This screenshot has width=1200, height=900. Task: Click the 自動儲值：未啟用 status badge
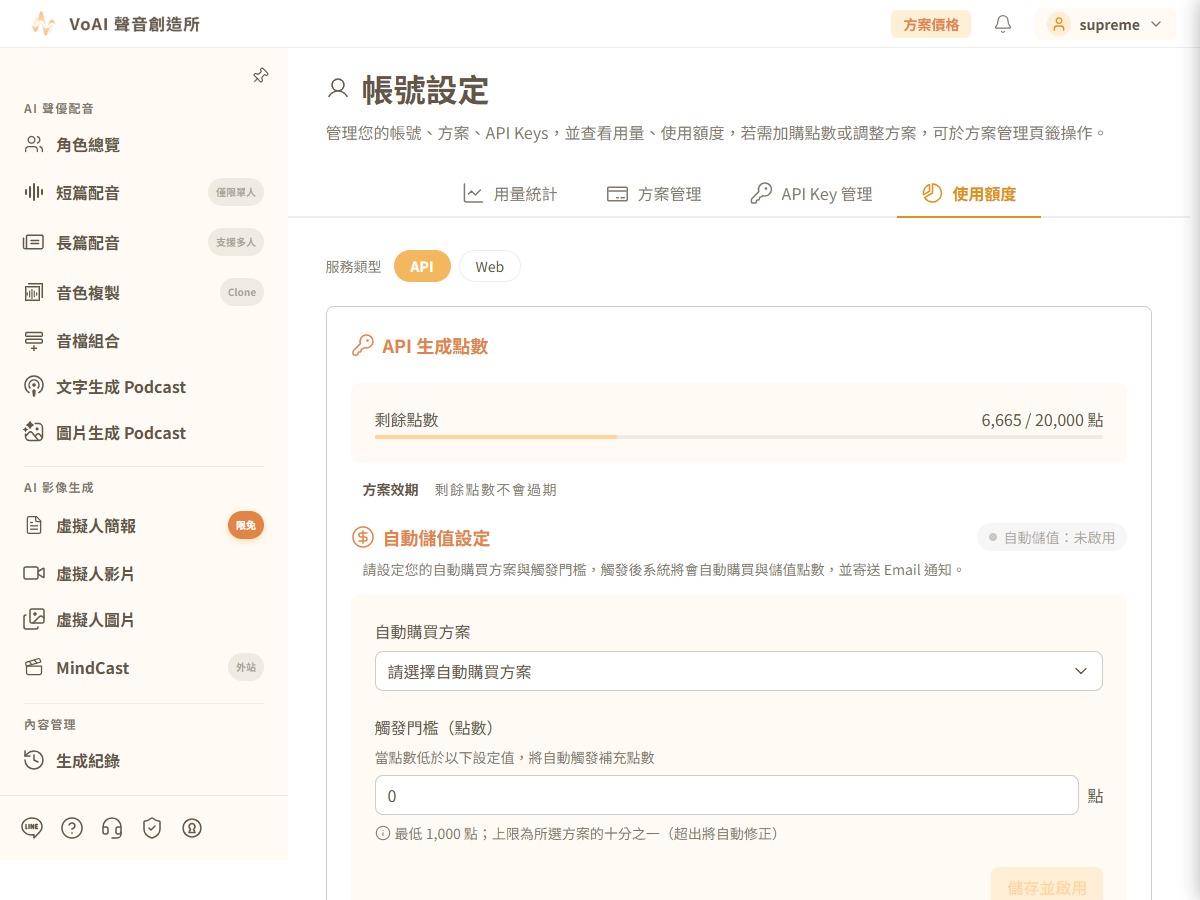pos(1052,538)
